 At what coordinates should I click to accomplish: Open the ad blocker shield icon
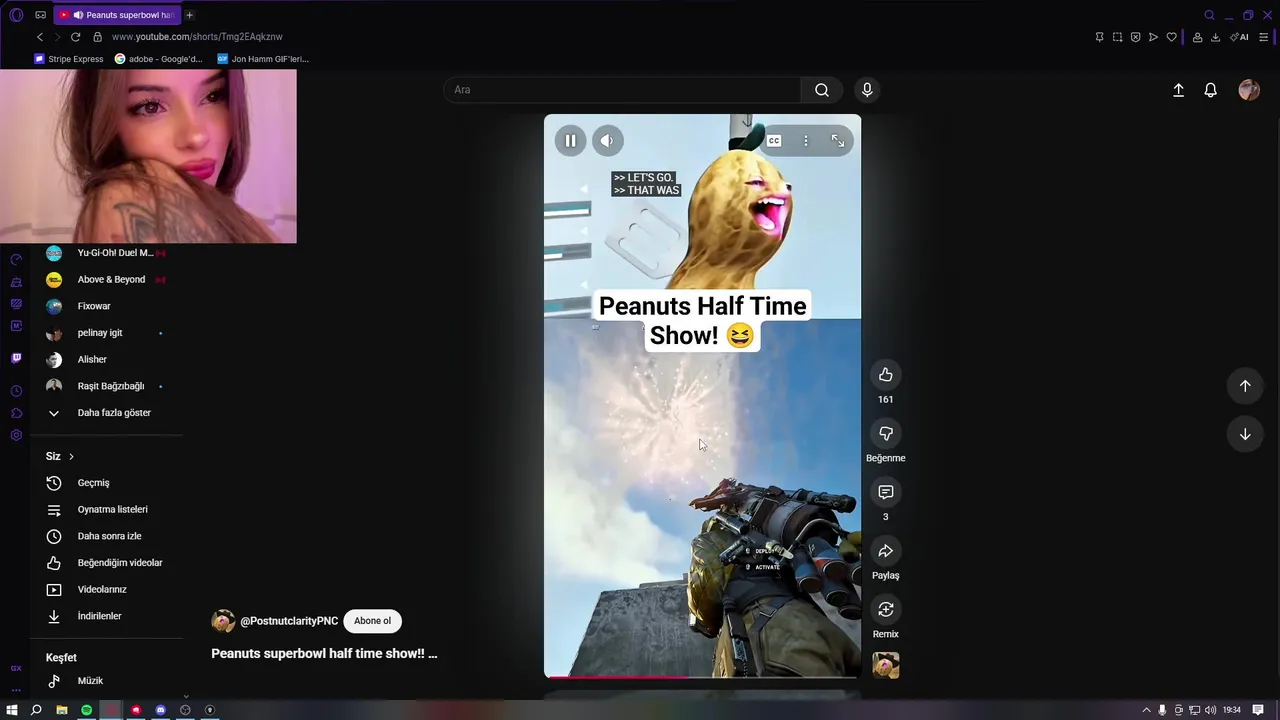point(1135,37)
